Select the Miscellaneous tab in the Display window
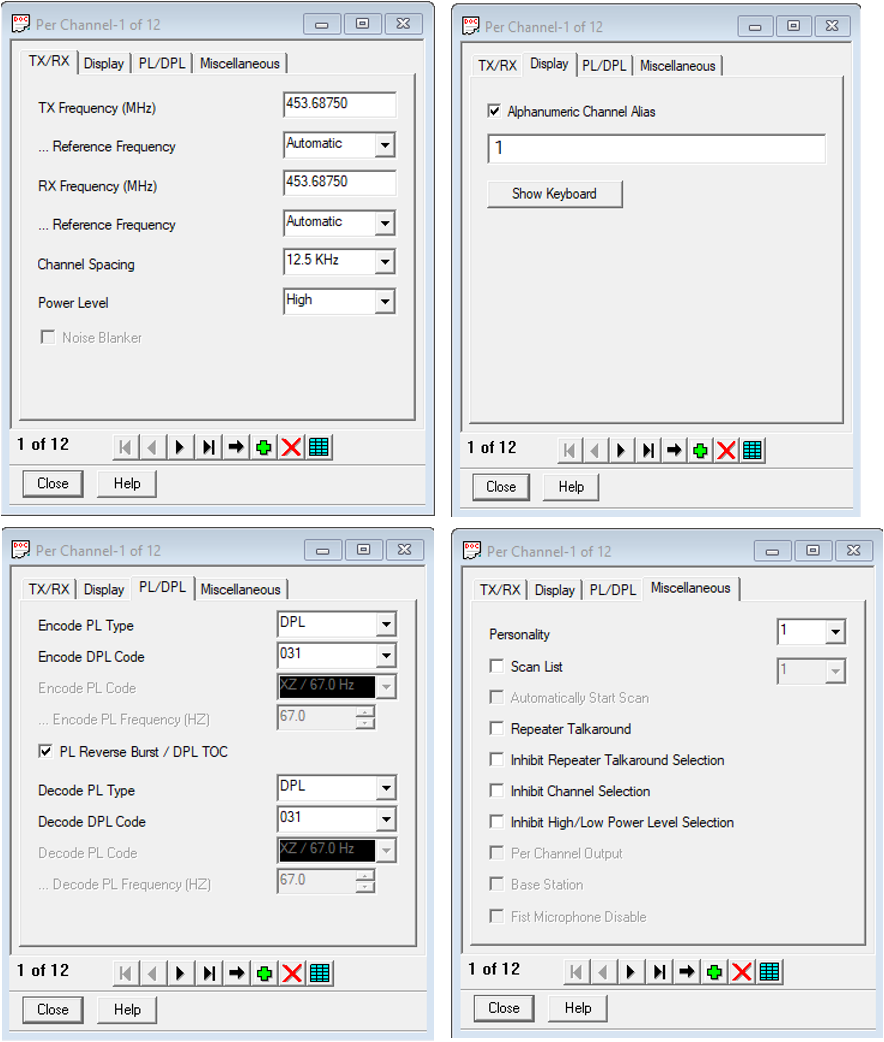The width and height of the screenshot is (884, 1042). tap(677, 66)
